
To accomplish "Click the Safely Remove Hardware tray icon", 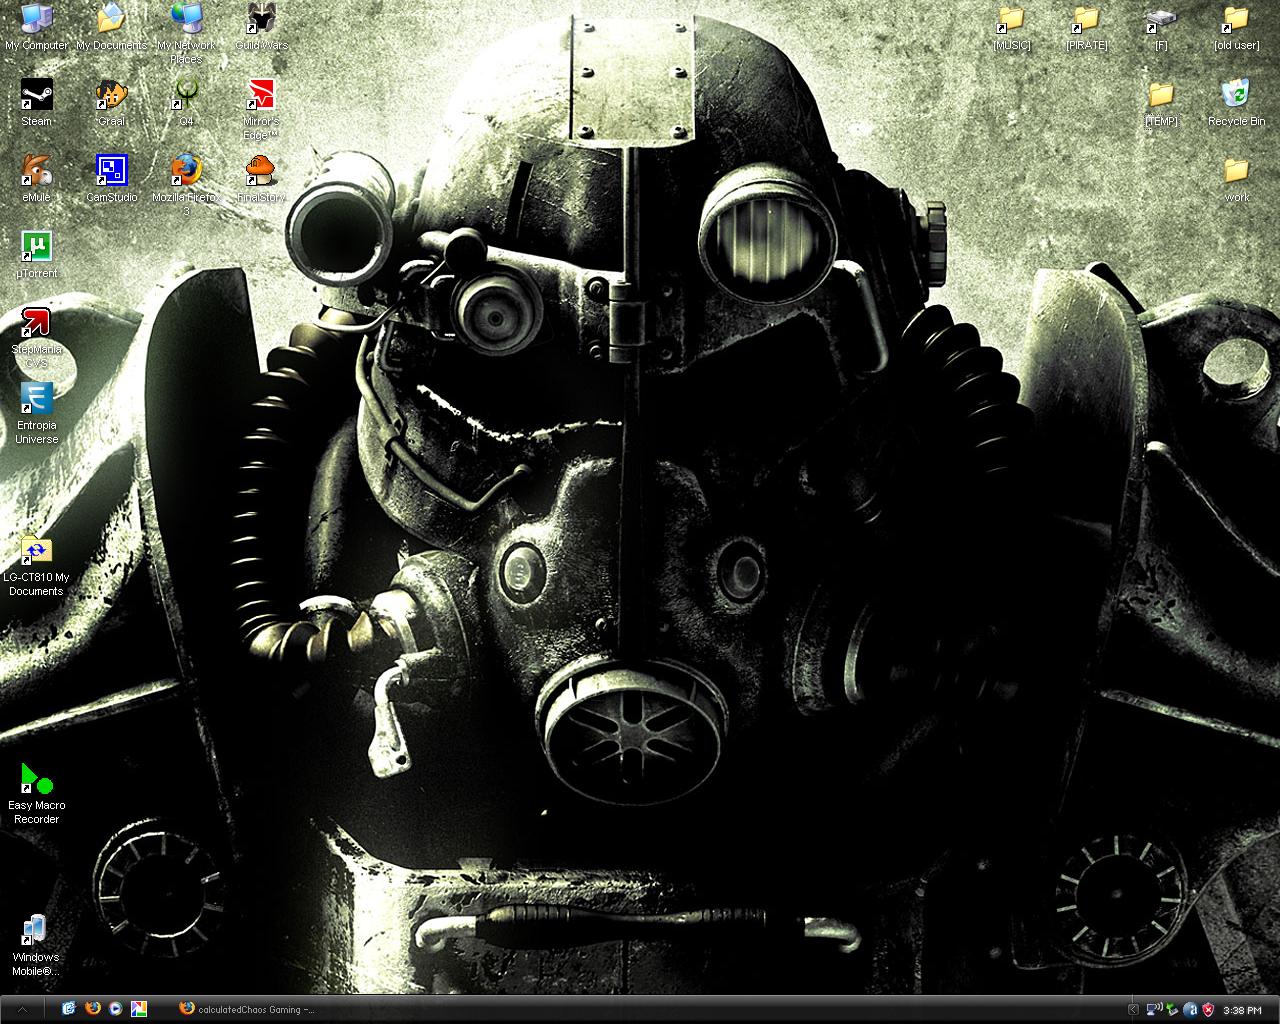I will (1172, 1010).
